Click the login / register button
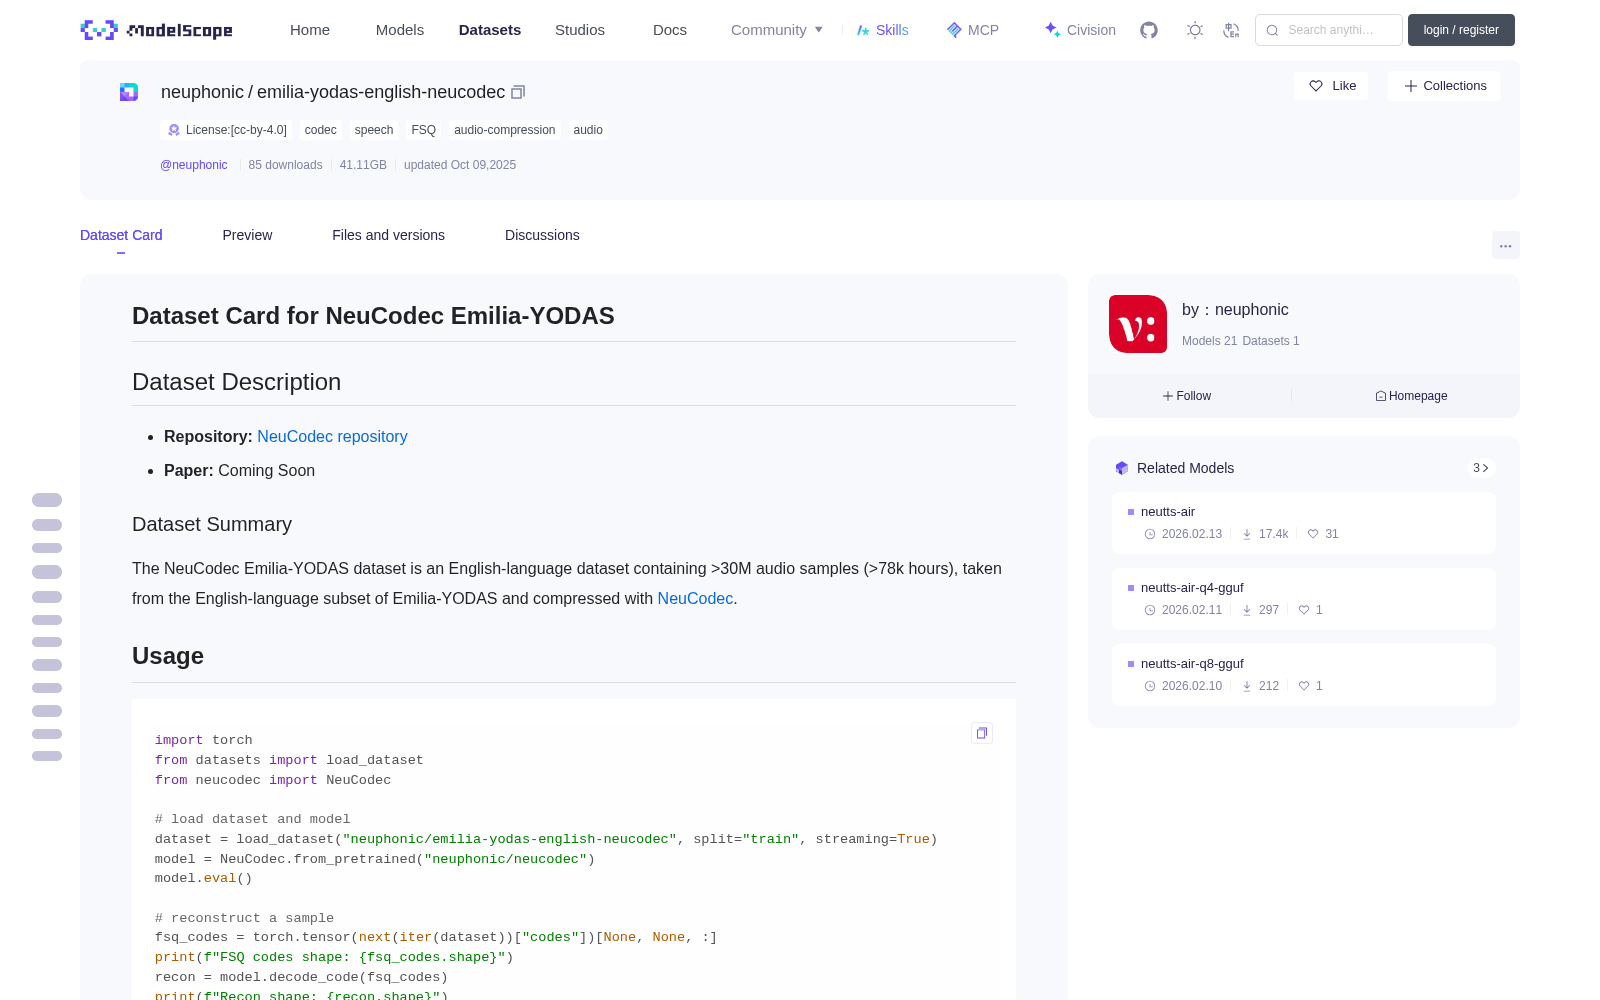1600x1000 pixels. click(x=1461, y=30)
